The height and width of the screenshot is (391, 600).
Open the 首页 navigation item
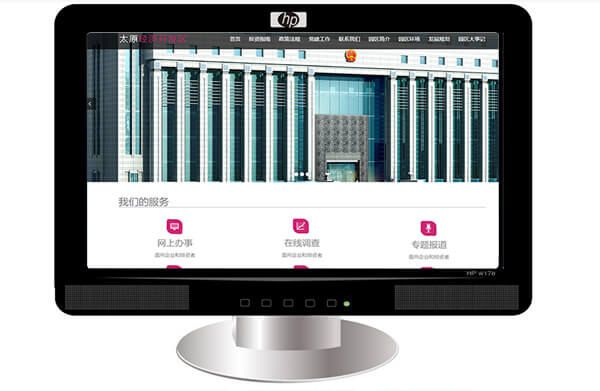pyautogui.click(x=235, y=39)
